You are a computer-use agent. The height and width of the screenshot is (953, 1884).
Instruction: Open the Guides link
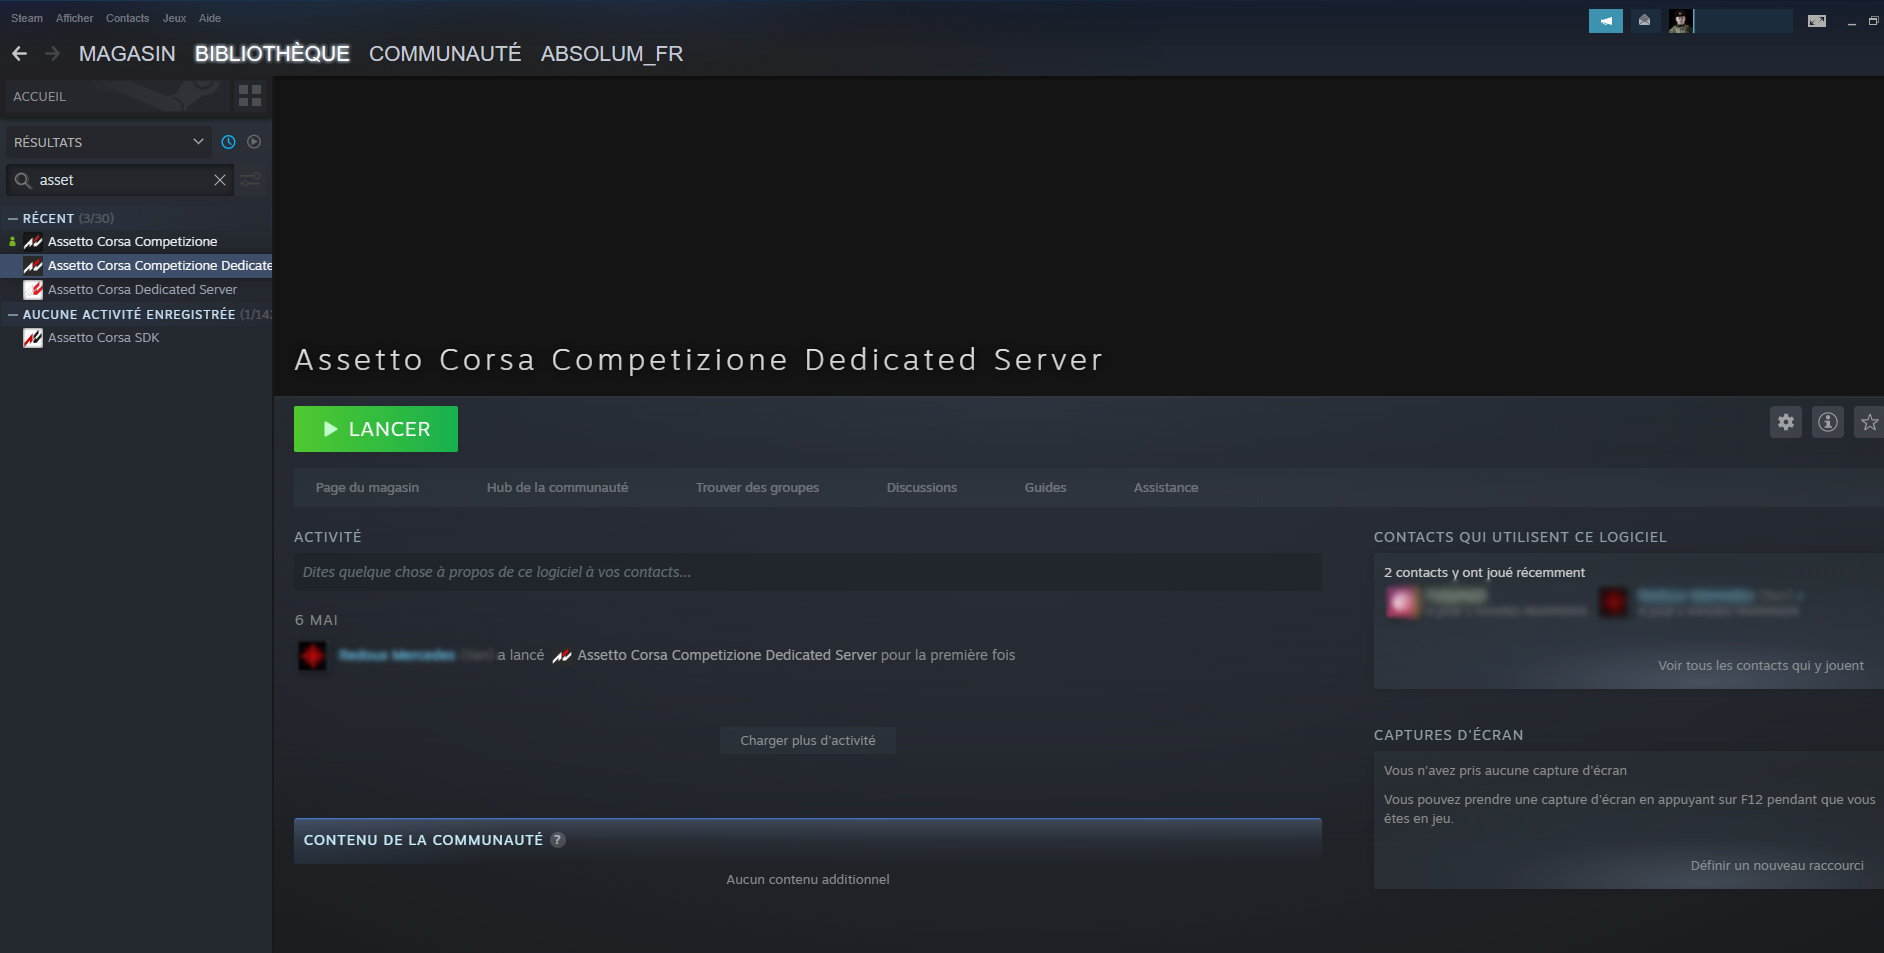pyautogui.click(x=1045, y=488)
